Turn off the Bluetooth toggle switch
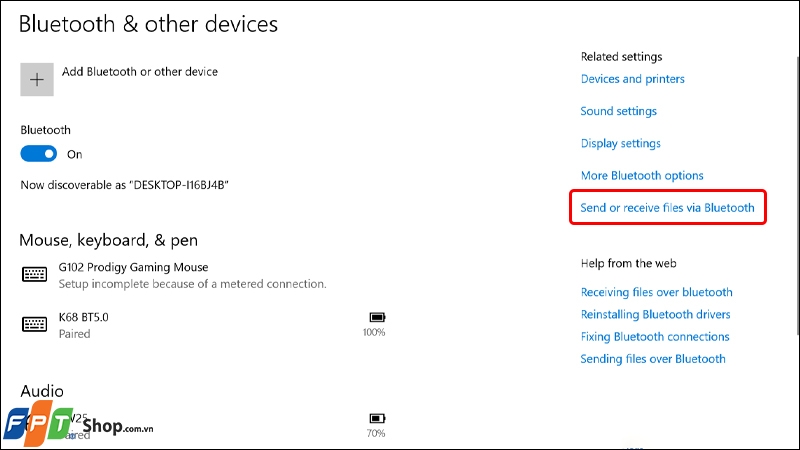Screen dimensions: 800x450 (x=39, y=154)
